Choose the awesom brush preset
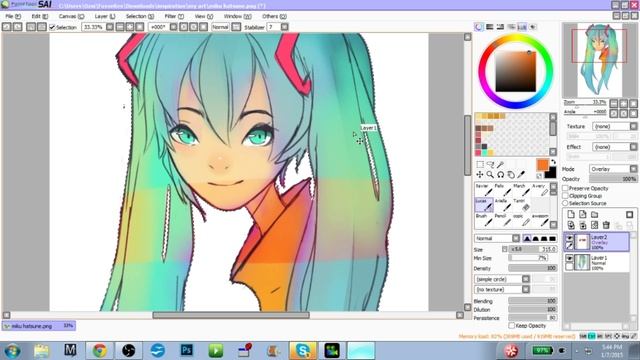This screenshot has width=640, height=360. tap(540, 220)
